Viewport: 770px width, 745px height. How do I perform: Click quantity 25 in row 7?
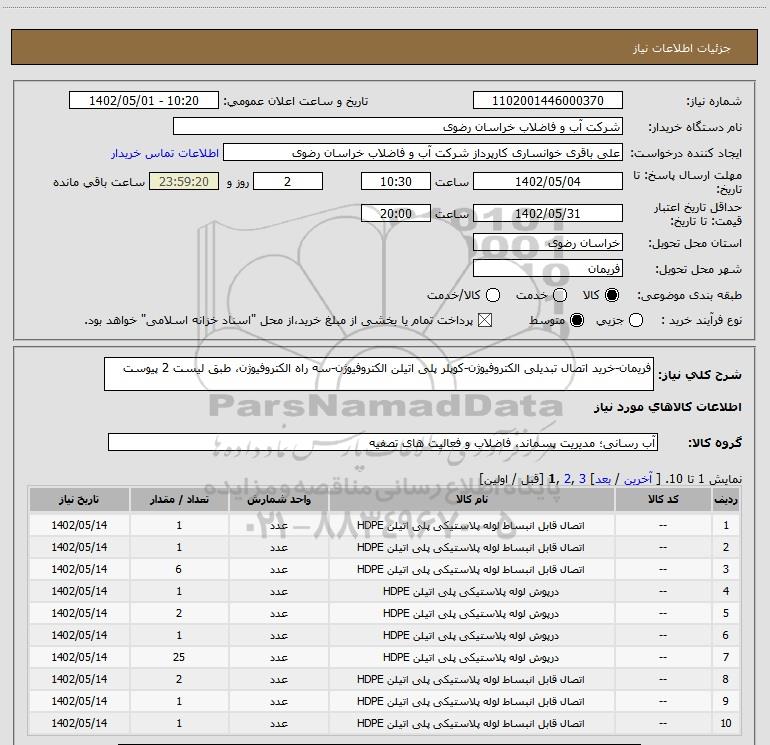(x=179, y=657)
